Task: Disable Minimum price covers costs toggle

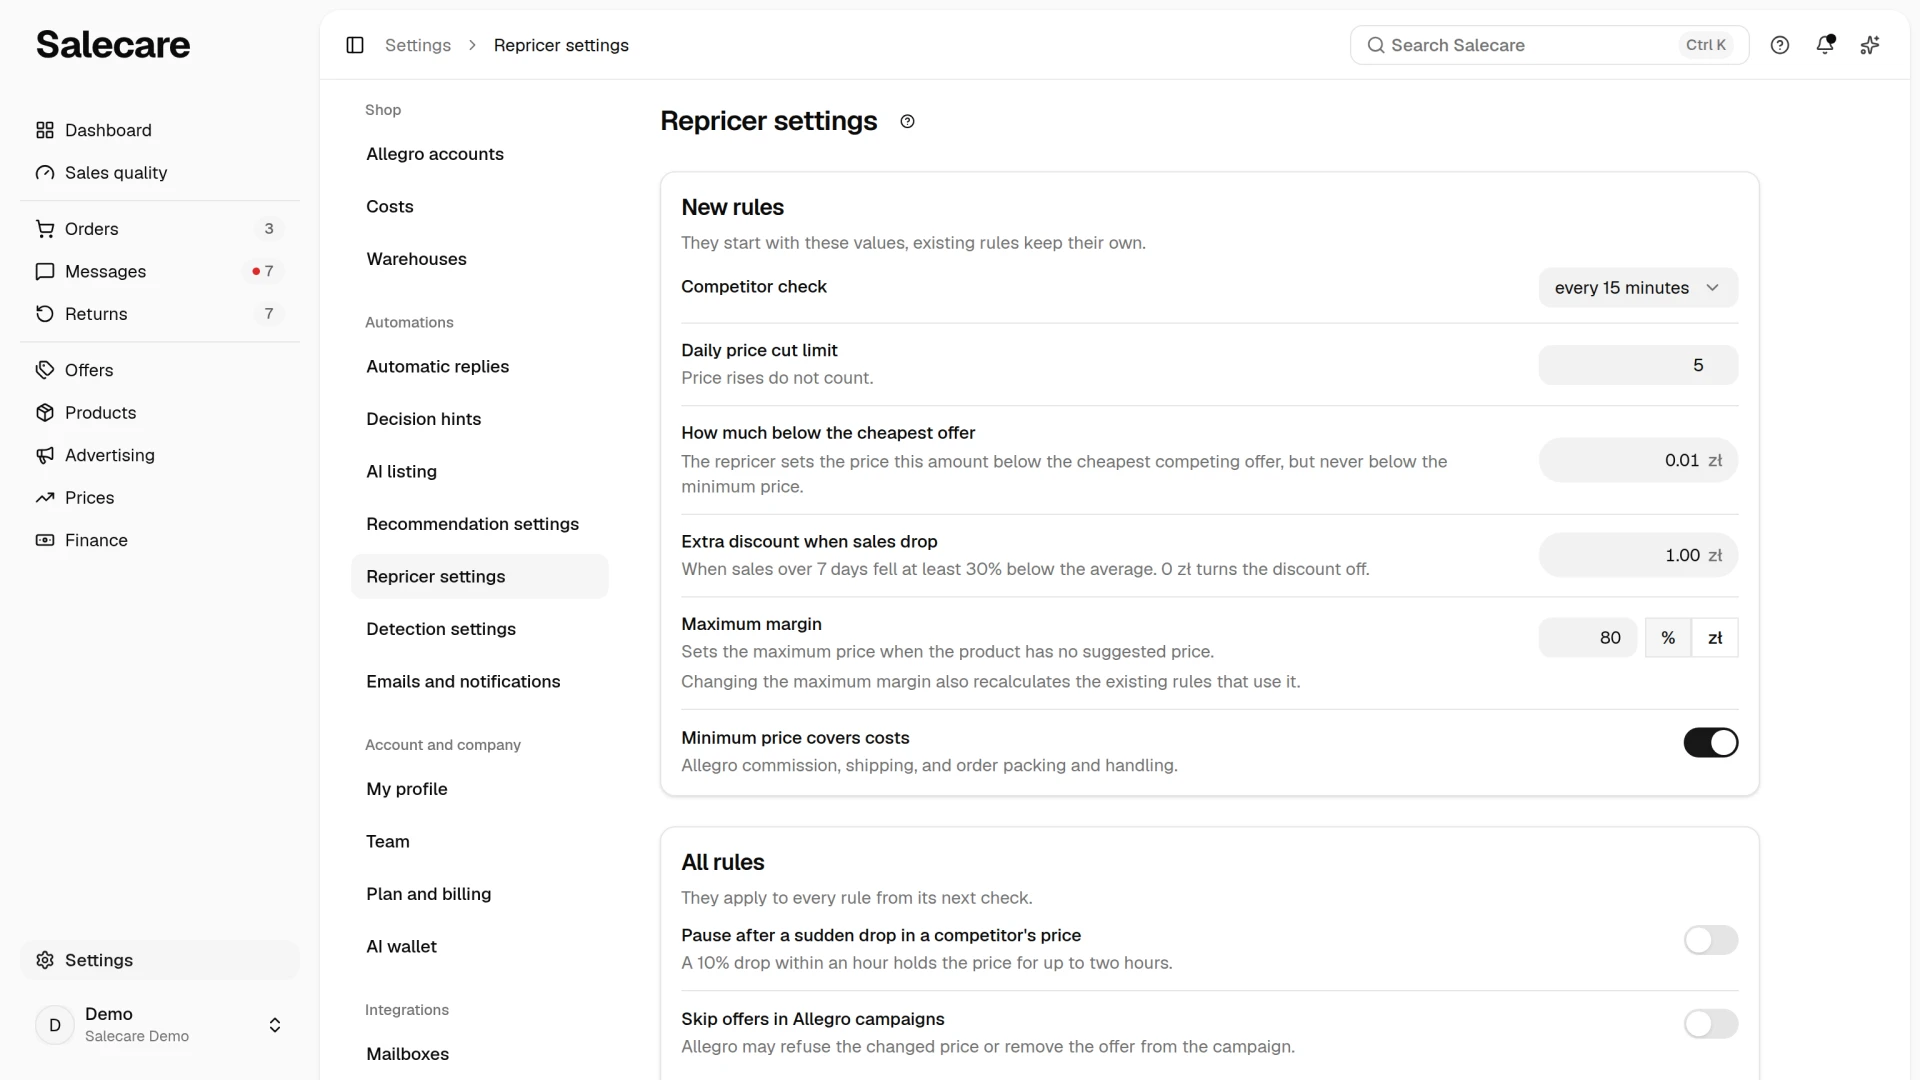Action: [x=1711, y=743]
